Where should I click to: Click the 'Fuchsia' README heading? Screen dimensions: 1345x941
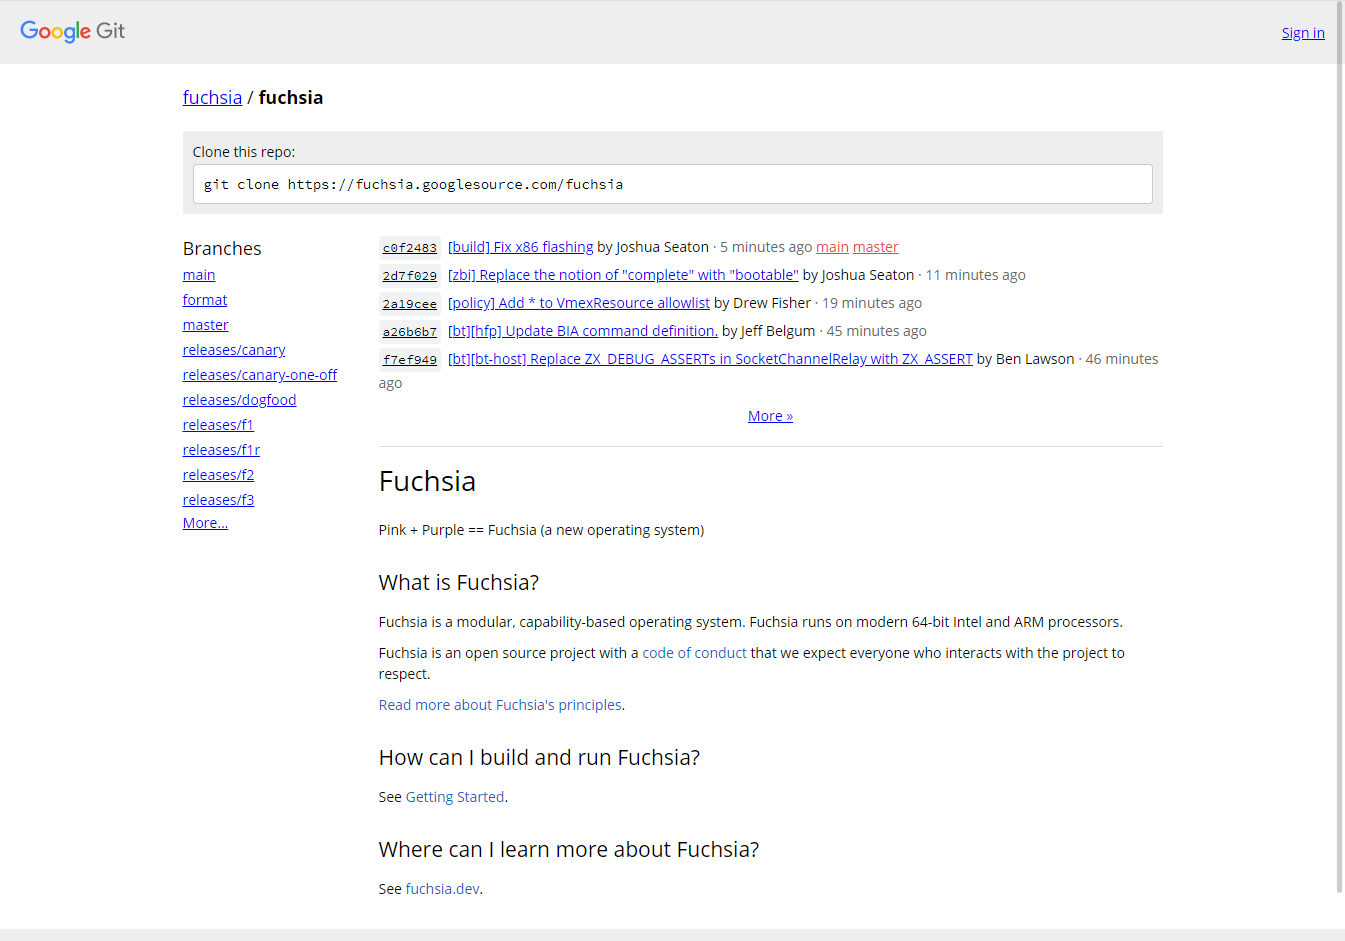click(x=427, y=482)
